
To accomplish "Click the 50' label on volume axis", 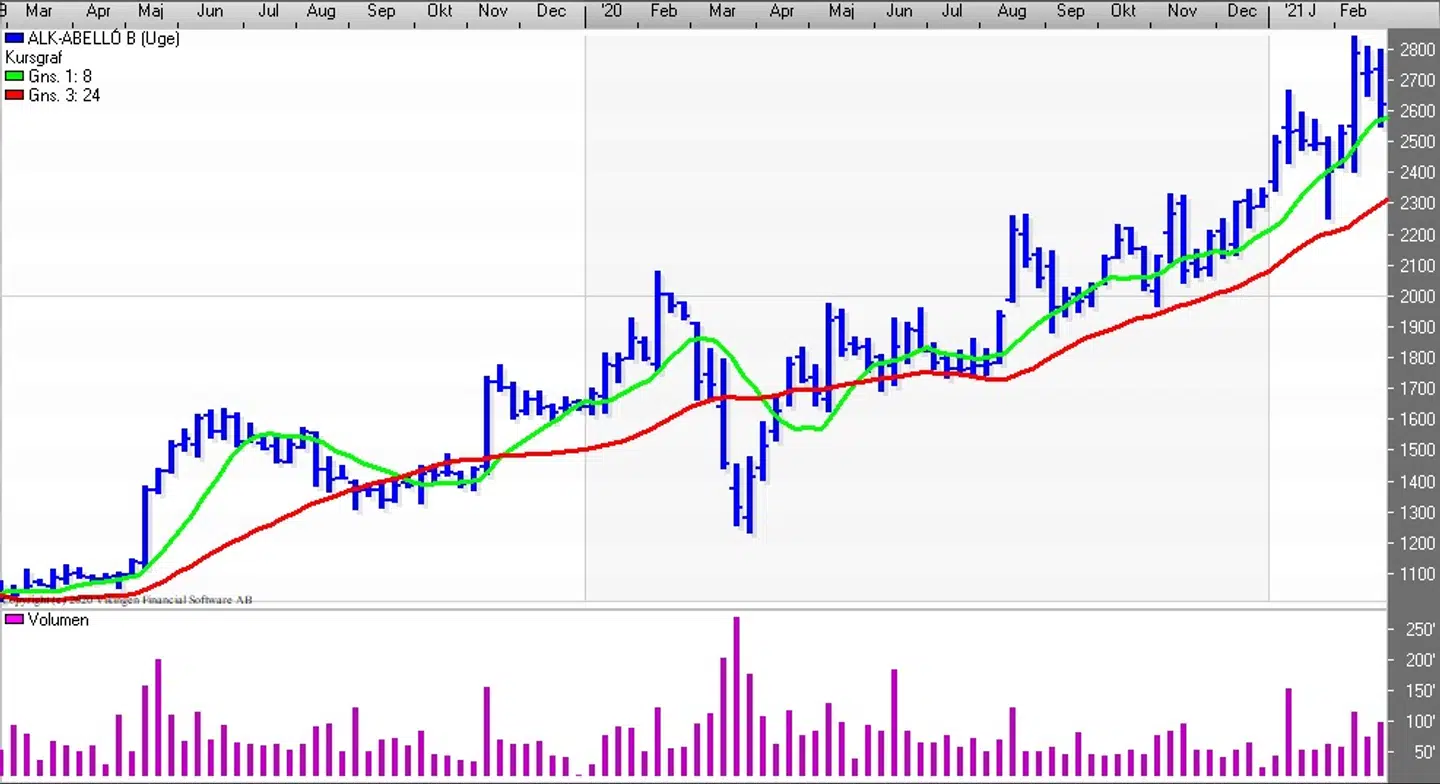I will (1422, 752).
